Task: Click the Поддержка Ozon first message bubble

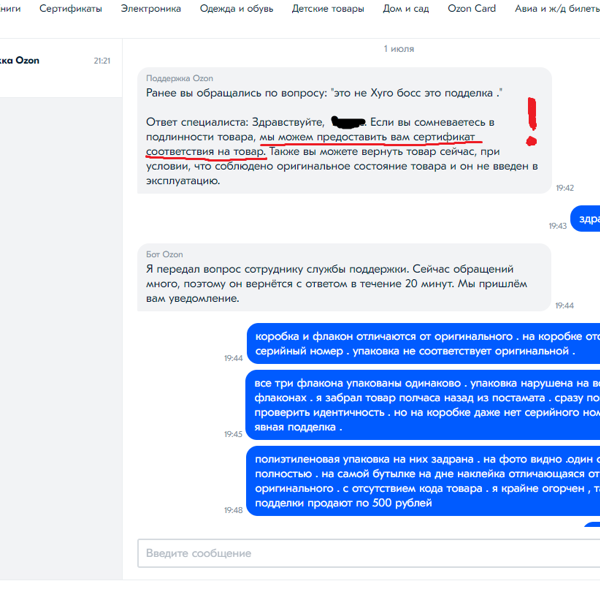Action: click(344, 130)
